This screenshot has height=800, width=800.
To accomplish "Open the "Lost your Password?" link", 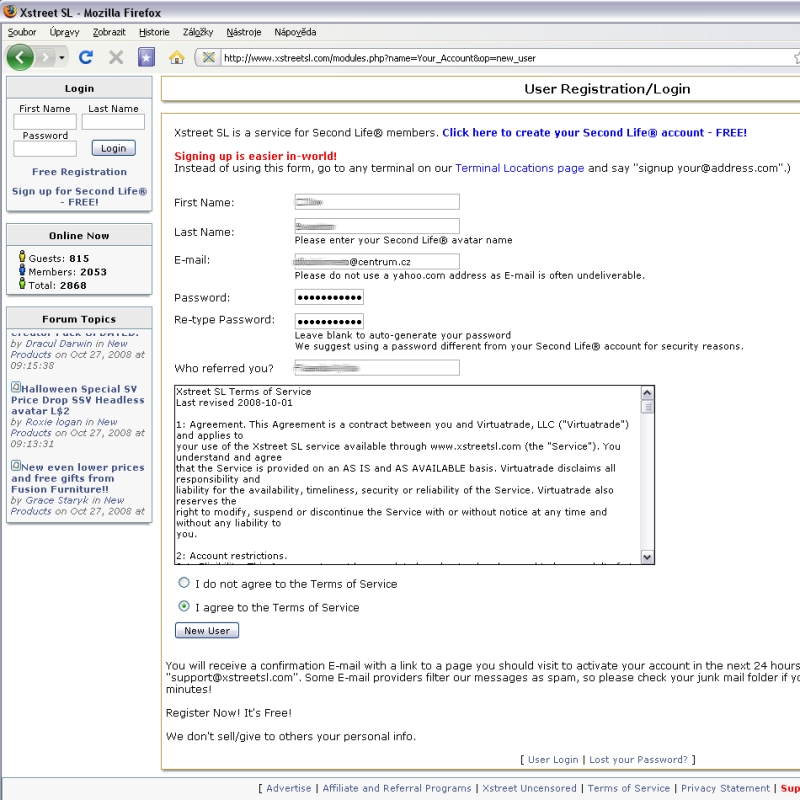I will point(638,760).
